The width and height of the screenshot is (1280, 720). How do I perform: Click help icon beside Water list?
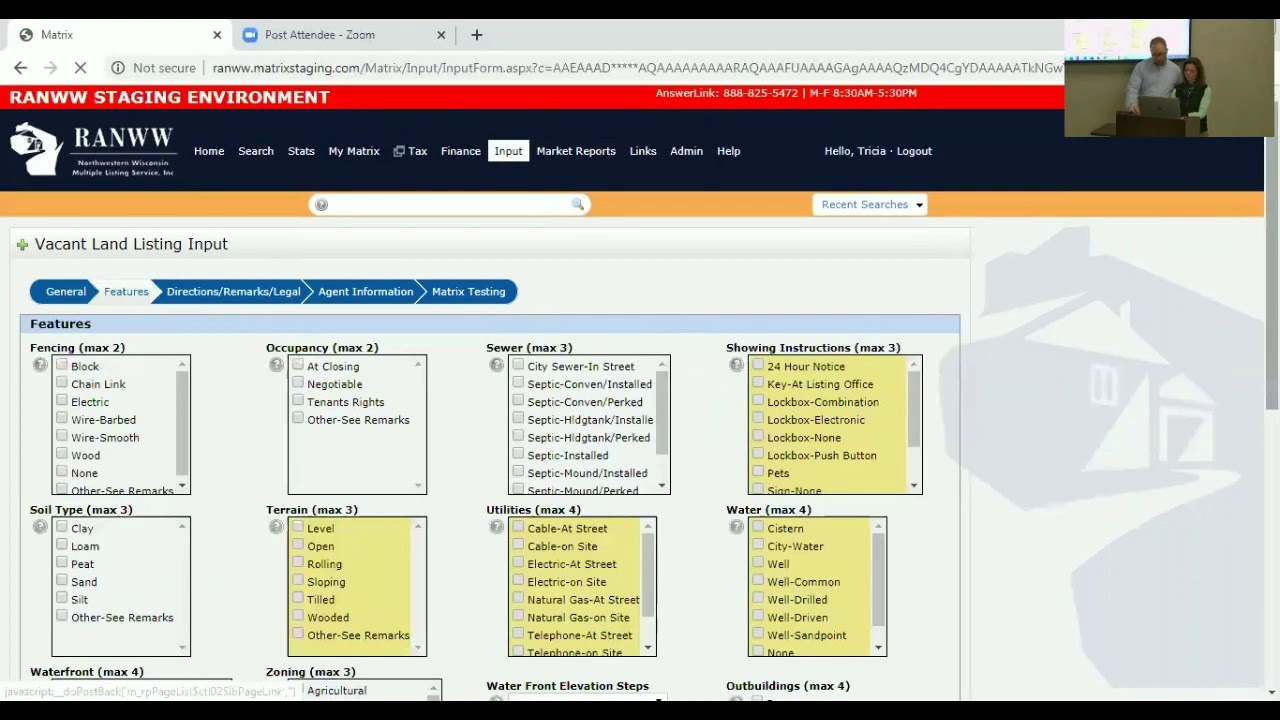click(736, 527)
